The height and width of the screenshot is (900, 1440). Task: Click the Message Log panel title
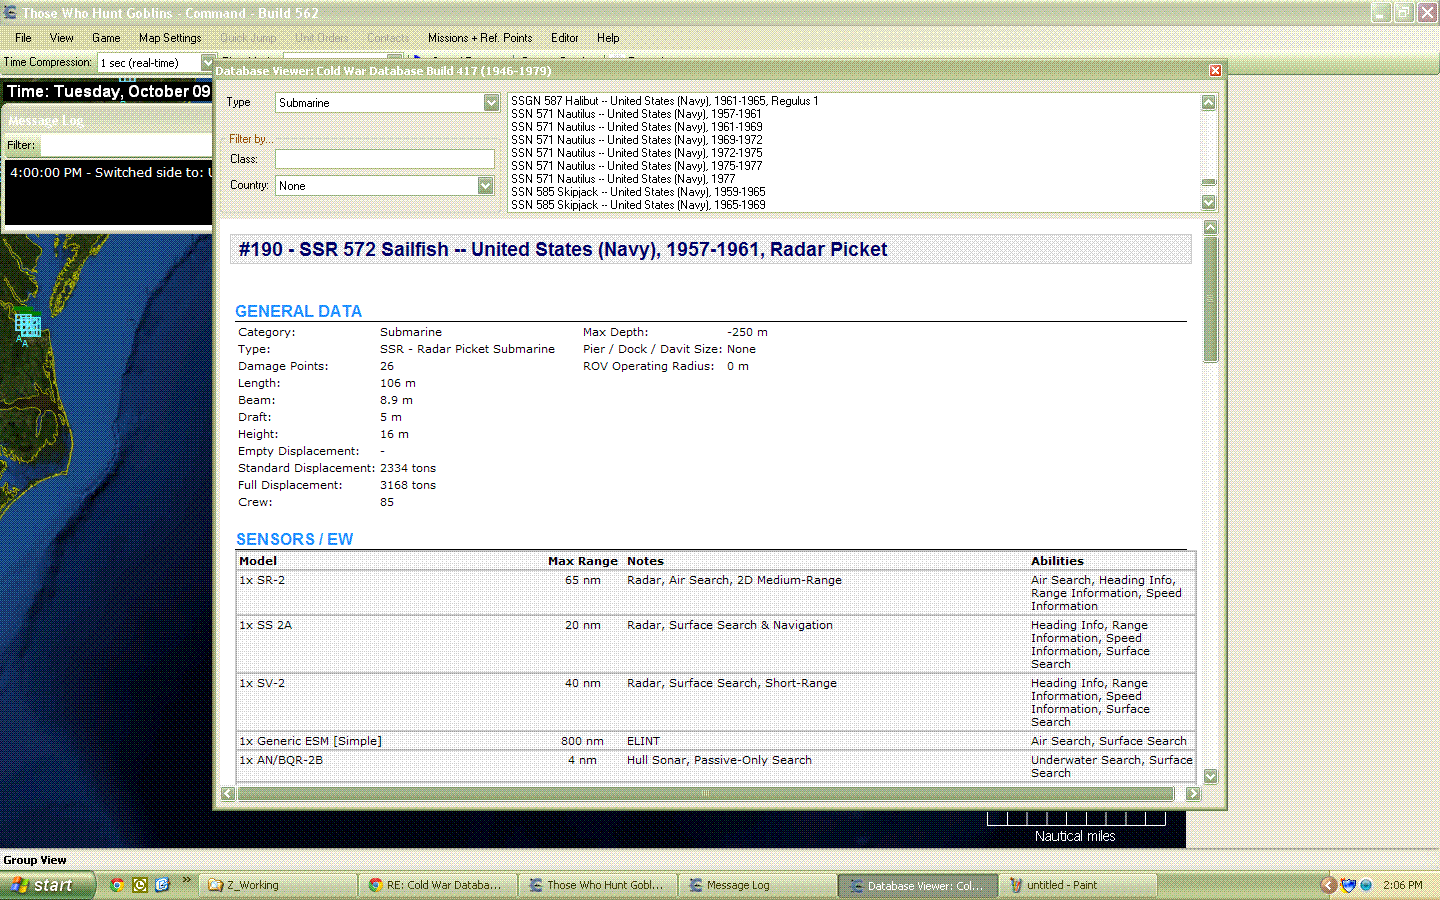coord(45,121)
